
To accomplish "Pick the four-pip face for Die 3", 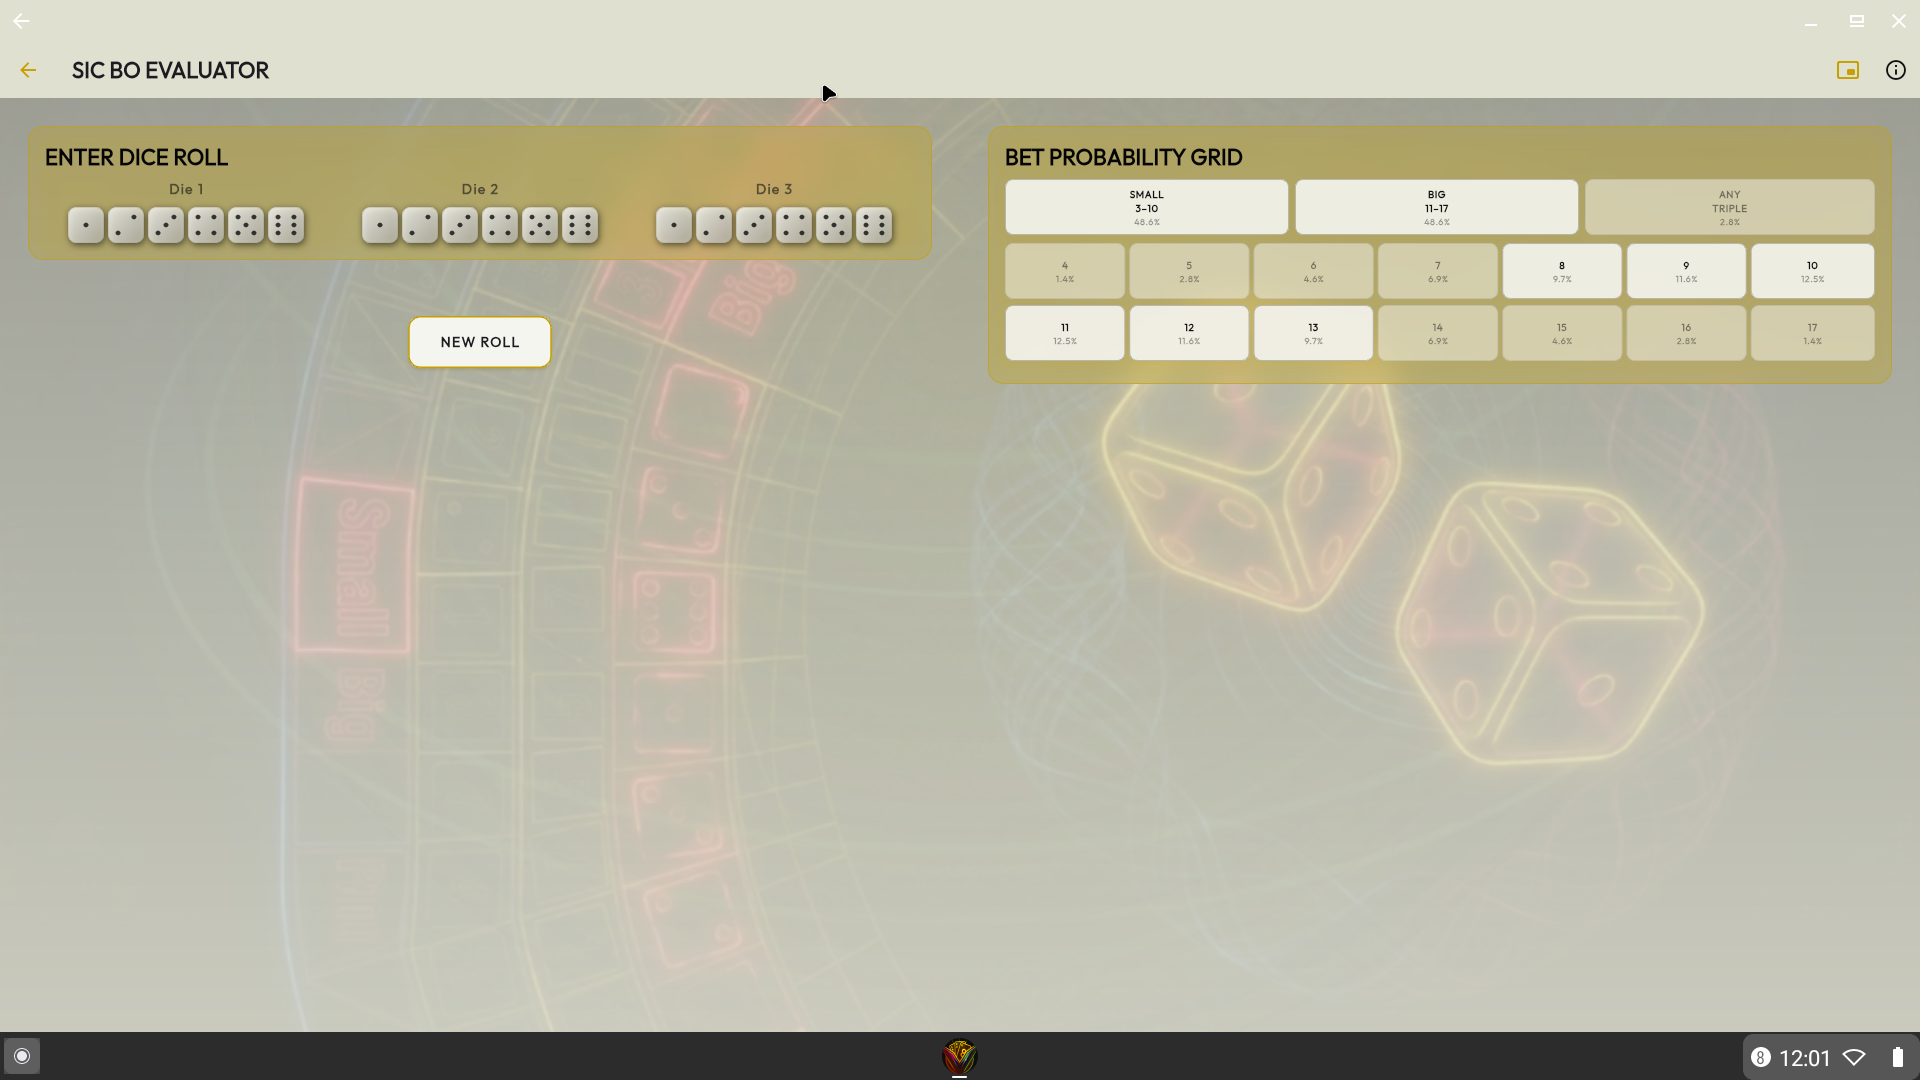I will [794, 225].
